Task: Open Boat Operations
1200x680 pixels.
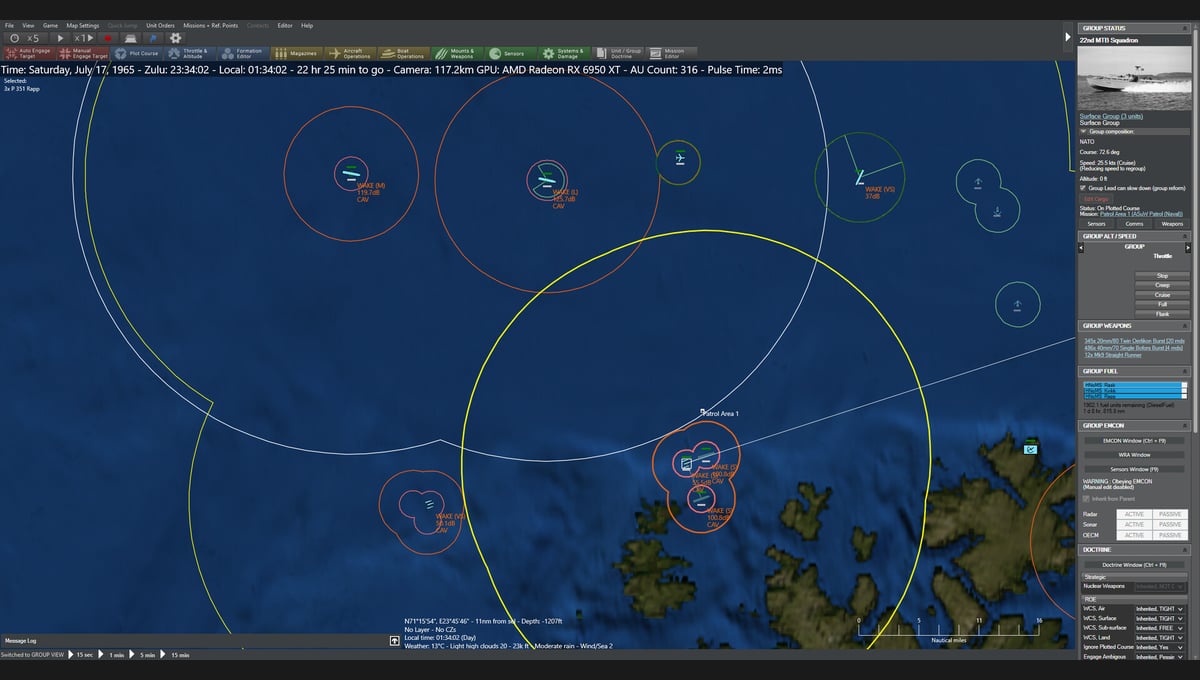Action: (x=403, y=53)
